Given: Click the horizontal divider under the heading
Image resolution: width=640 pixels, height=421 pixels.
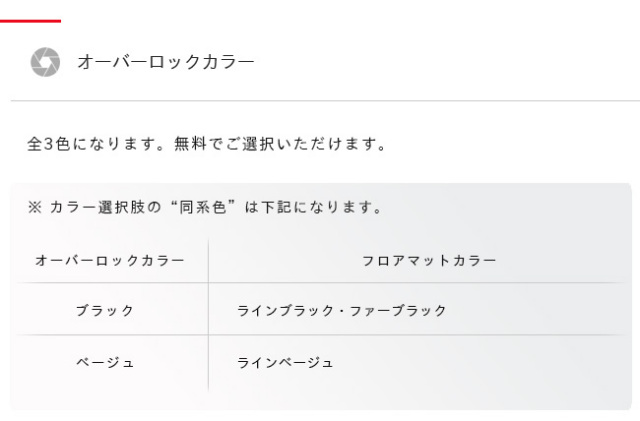Looking at the screenshot, I should 320,101.
